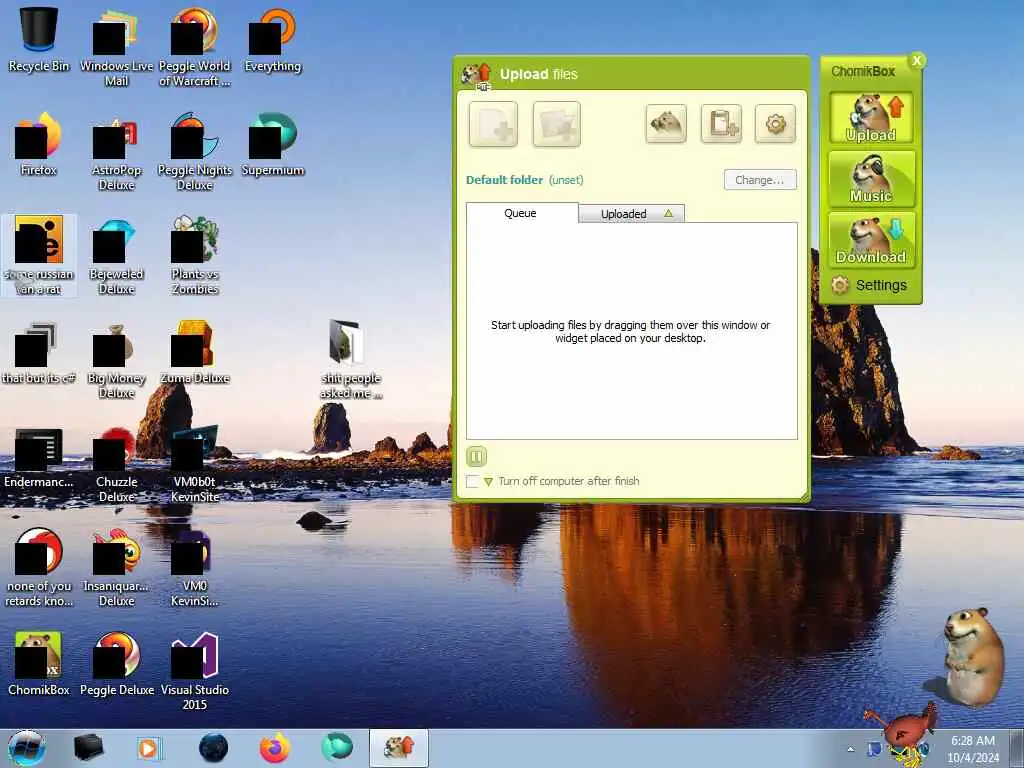Click the paste from clipboard icon
Viewport: 1024px width, 768px height.
721,123
